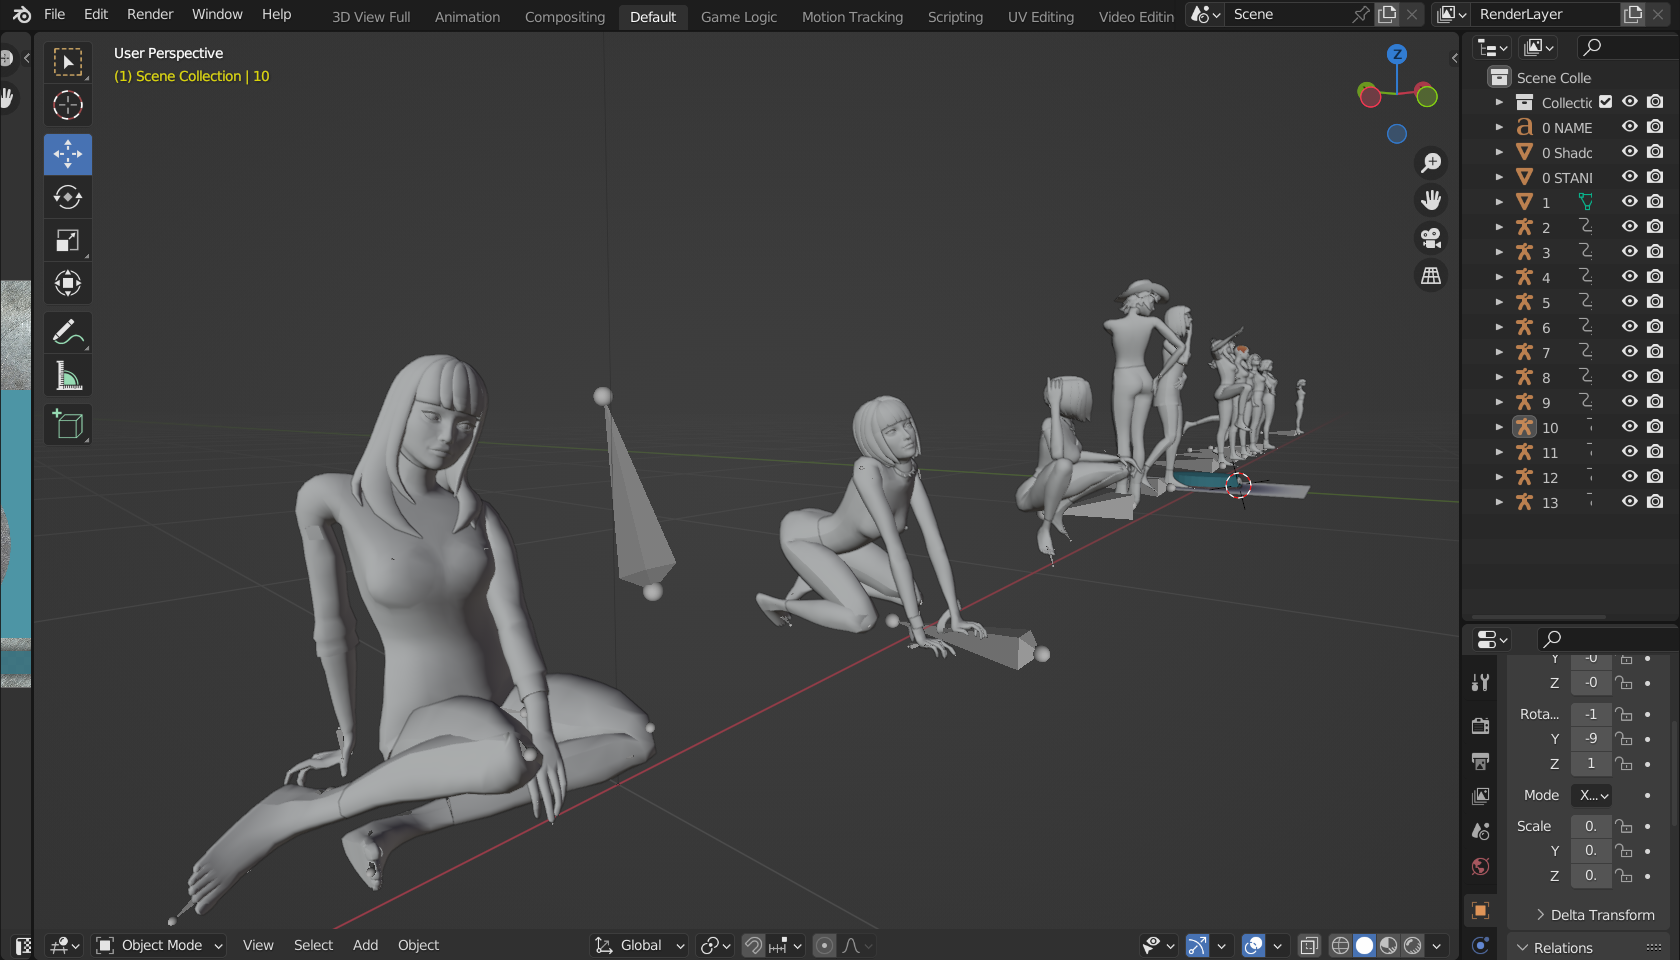Open the Global orientation dropdown
The image size is (1680, 960).
[x=640, y=945]
